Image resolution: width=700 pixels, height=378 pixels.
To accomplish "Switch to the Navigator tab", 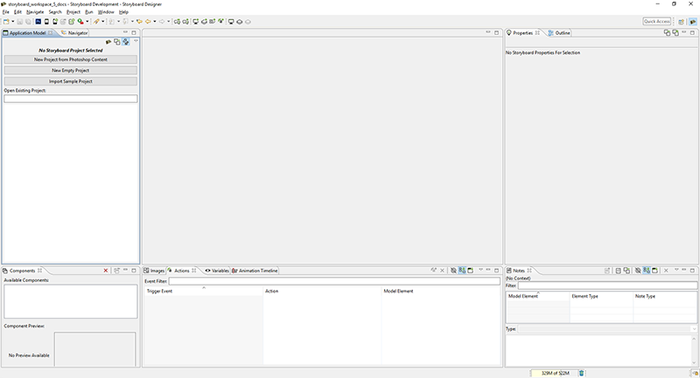I will 75,33.
